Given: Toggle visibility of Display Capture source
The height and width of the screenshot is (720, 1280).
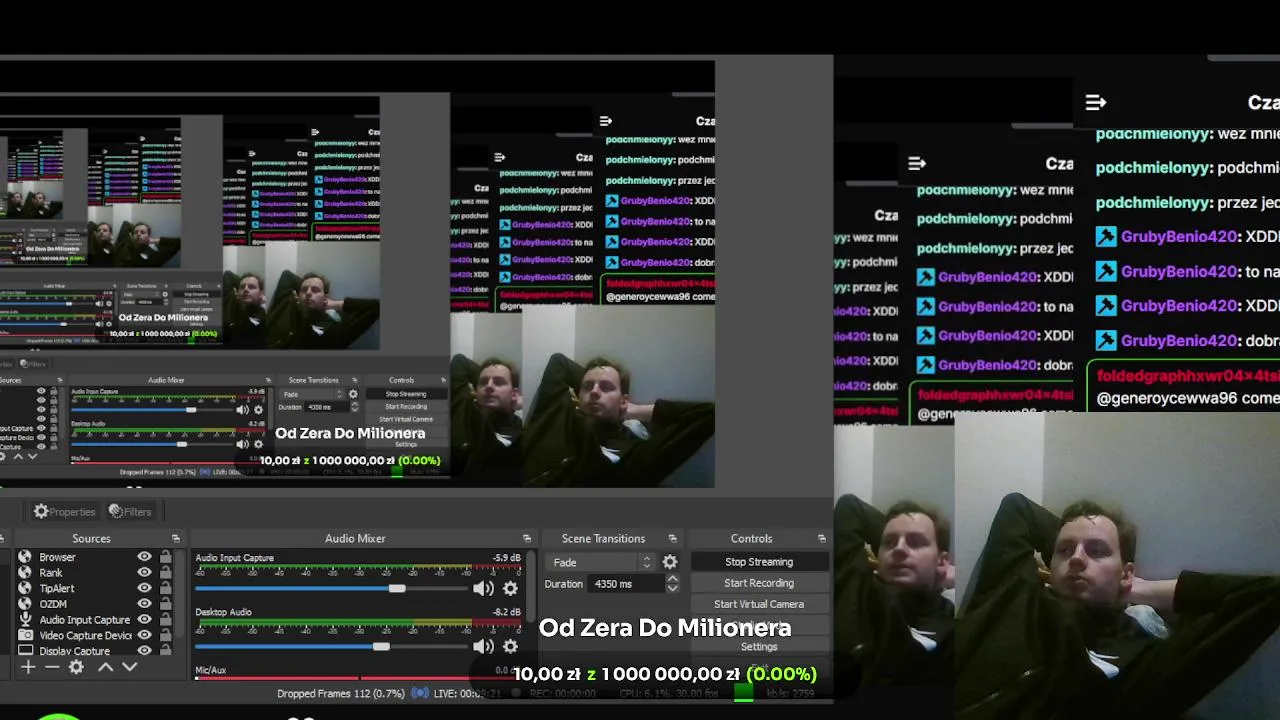Looking at the screenshot, I should (144, 651).
